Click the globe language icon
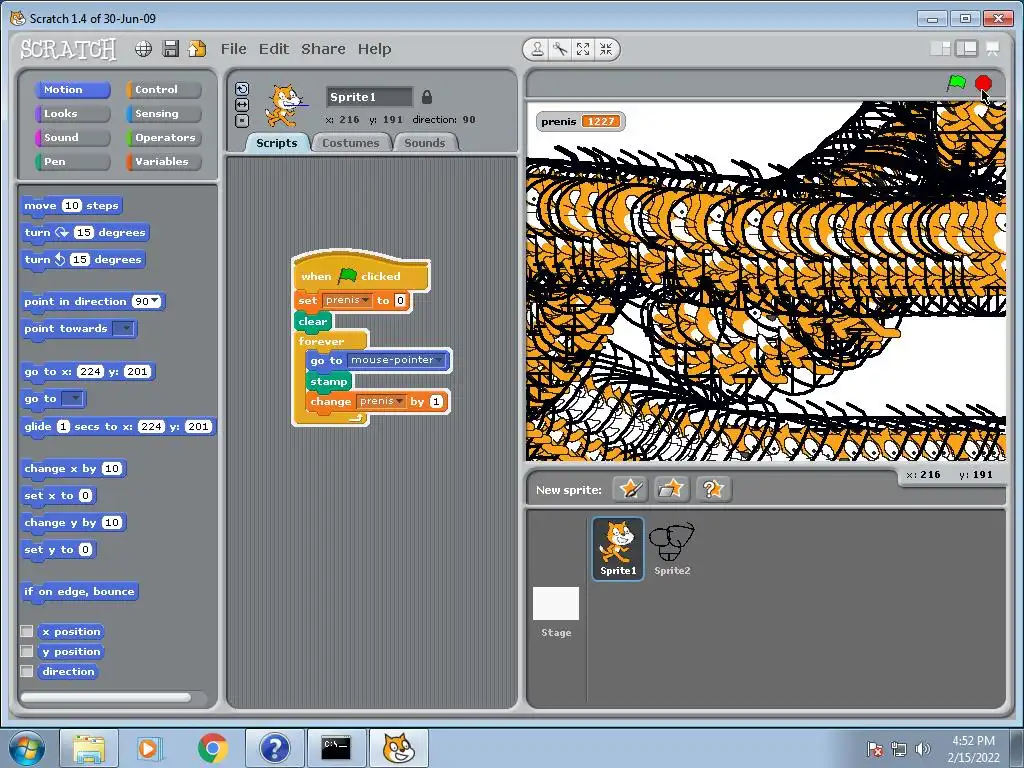Viewport: 1024px width, 768px height. pyautogui.click(x=144, y=49)
